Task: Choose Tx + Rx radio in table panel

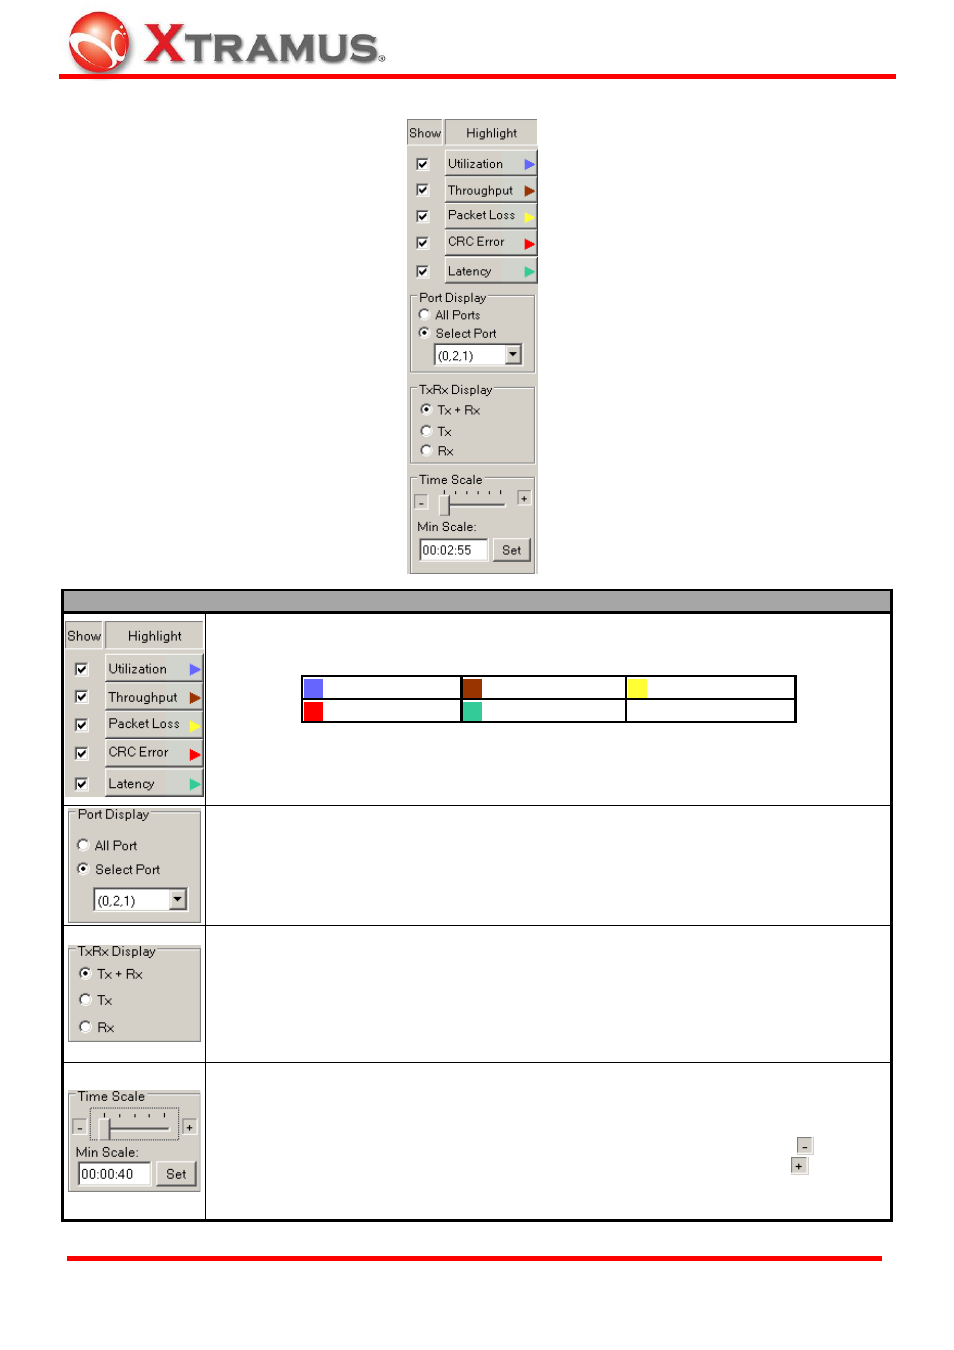Action: pyautogui.click(x=85, y=973)
